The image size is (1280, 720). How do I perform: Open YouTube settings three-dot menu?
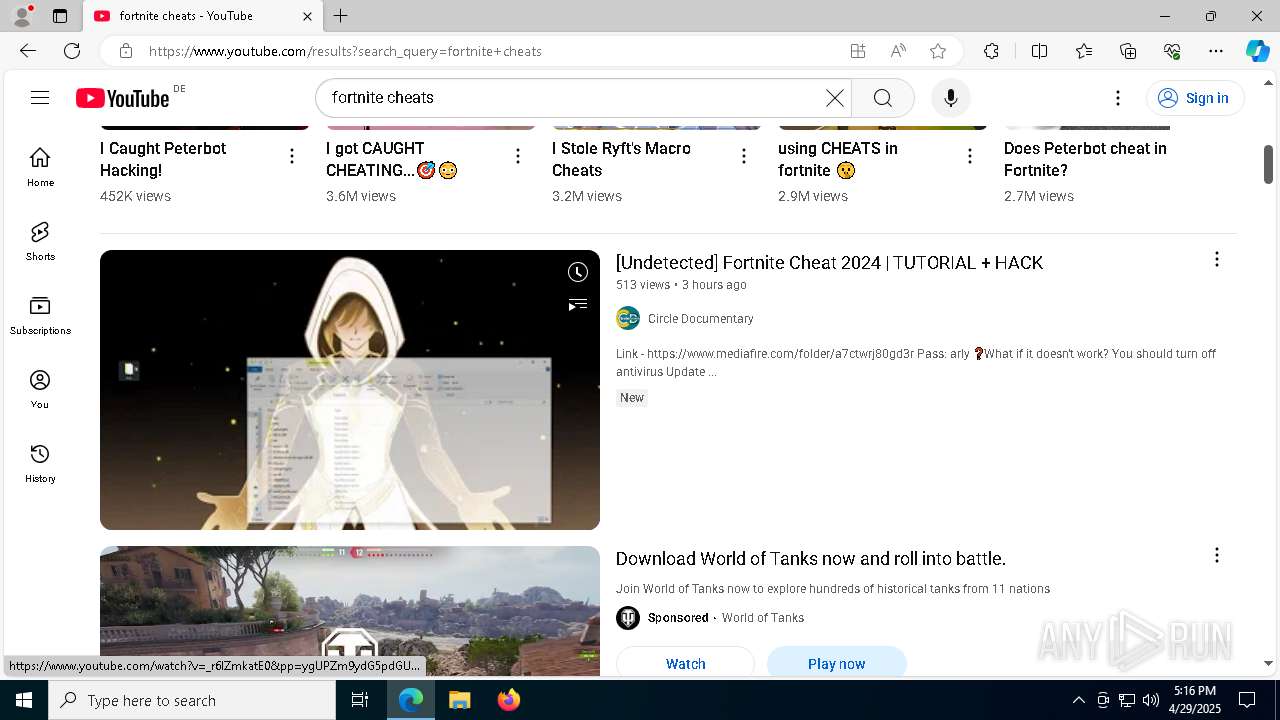pos(1118,98)
